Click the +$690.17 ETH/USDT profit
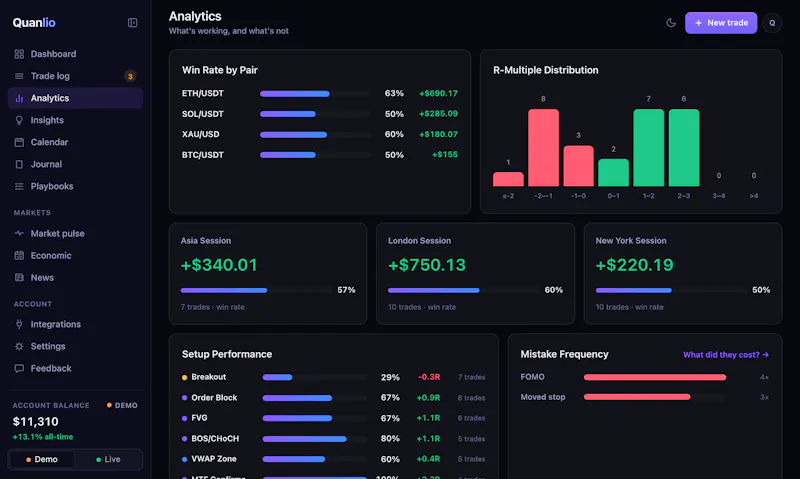Screen dimensions: 800x479 pyautogui.click(x=438, y=93)
